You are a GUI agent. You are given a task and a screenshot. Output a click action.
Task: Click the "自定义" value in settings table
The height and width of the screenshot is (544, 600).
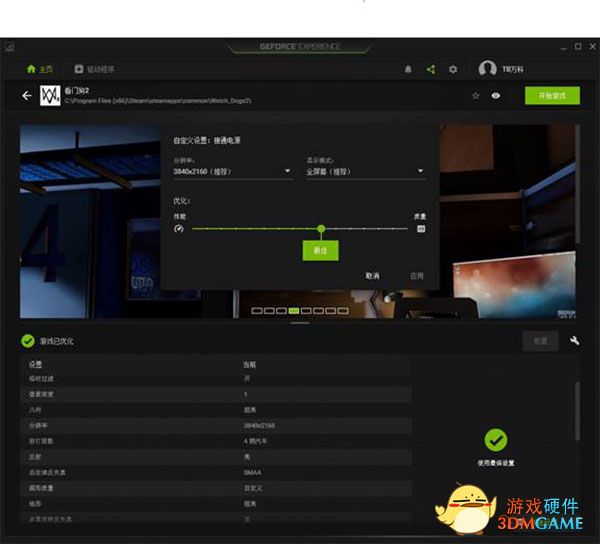(253, 488)
